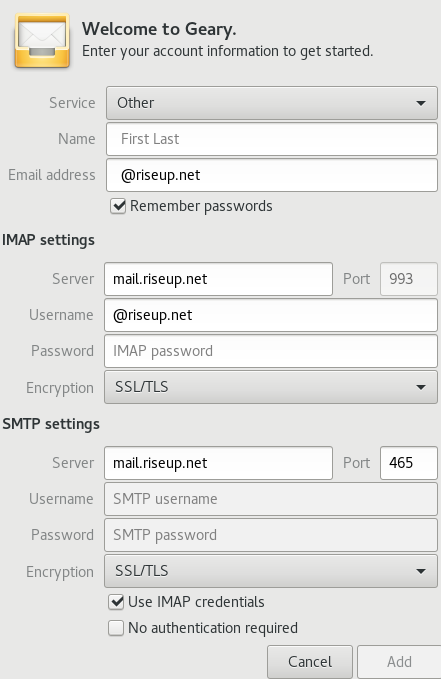Uncheck Remember passwords checkbox
Viewport: 441px width, 679px height.
[x=118, y=206]
